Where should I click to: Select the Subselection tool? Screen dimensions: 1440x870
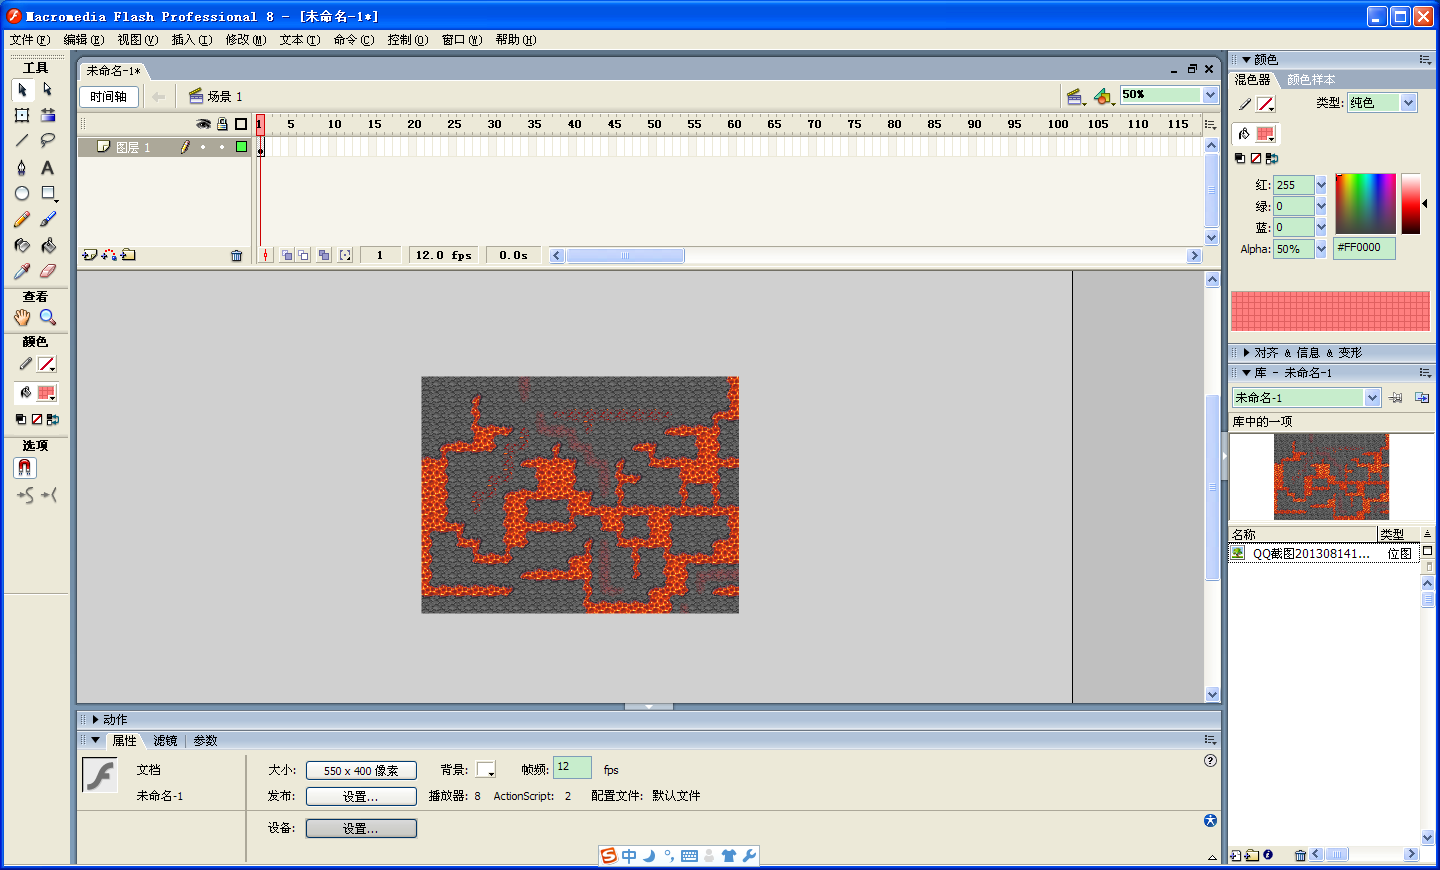(x=47, y=90)
